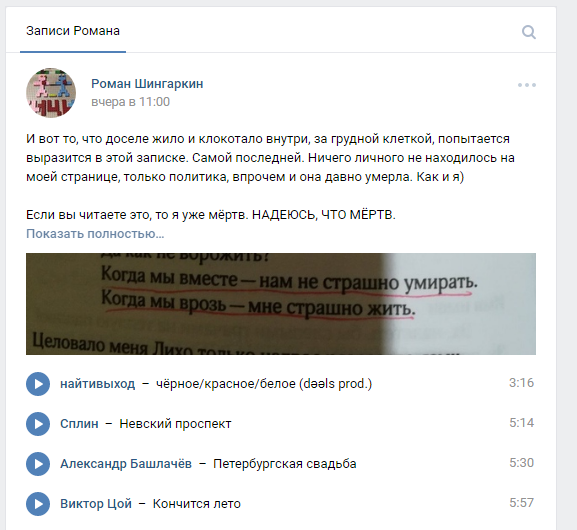
Task: Open search in Roman's posts
Action: pos(528,32)
